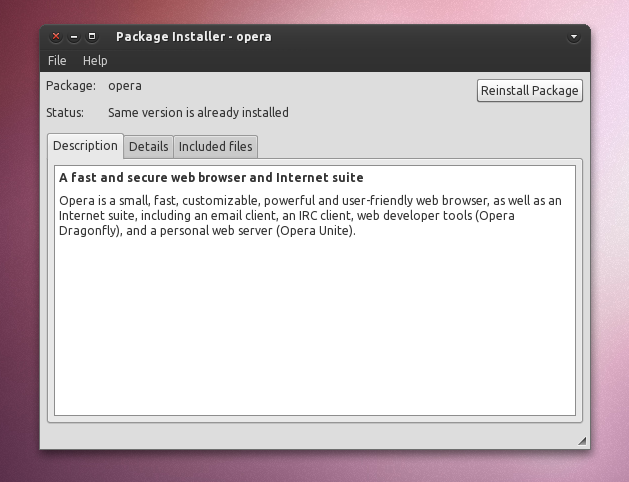Click the 'Status:' label
Image resolution: width=629 pixels, height=482 pixels.
[x=65, y=113]
